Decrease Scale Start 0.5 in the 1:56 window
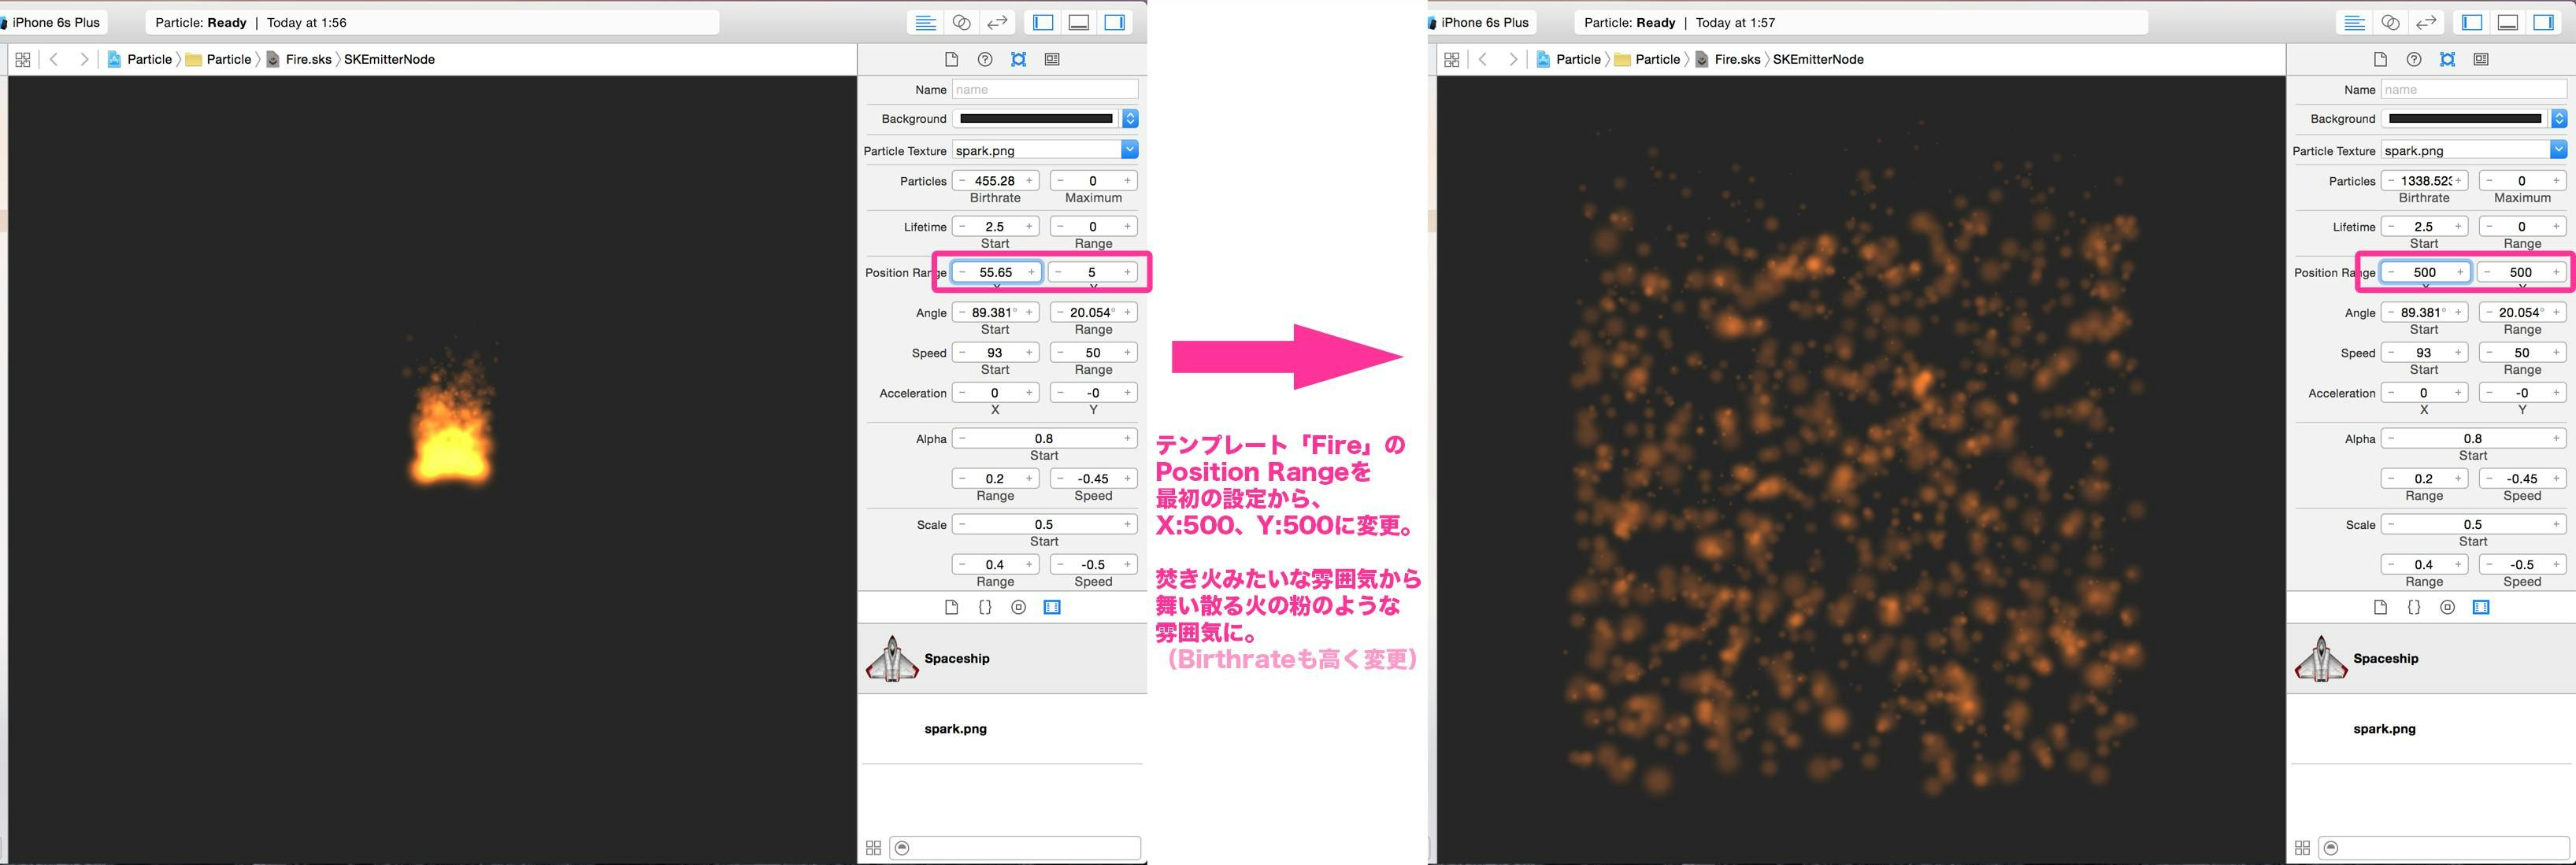Viewport: 2576px width, 865px height. 962,525
